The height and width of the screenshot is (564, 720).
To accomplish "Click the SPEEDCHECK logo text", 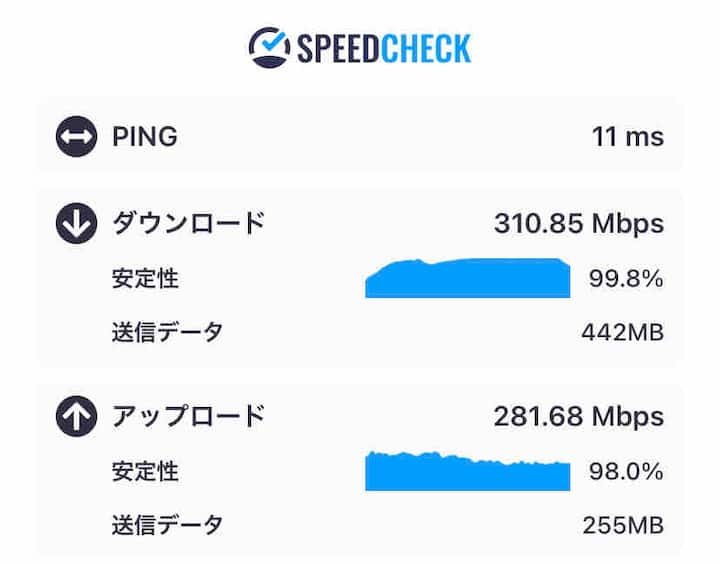I will (383, 47).
